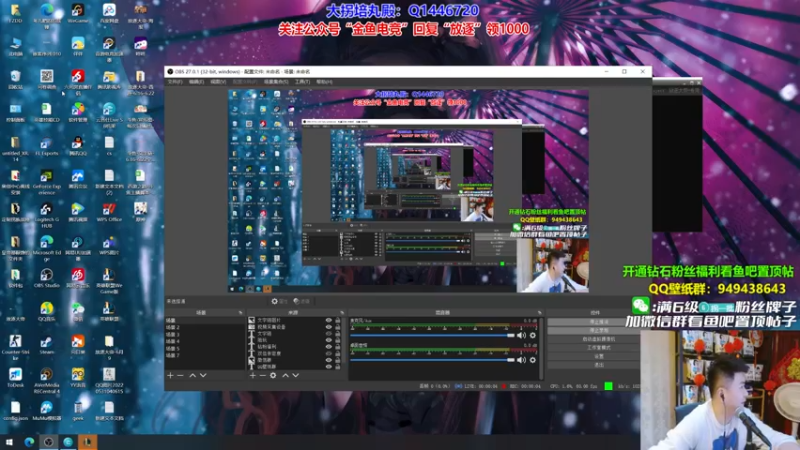
Task: Open the 视图(V) menu in OBS
Action: [218, 82]
